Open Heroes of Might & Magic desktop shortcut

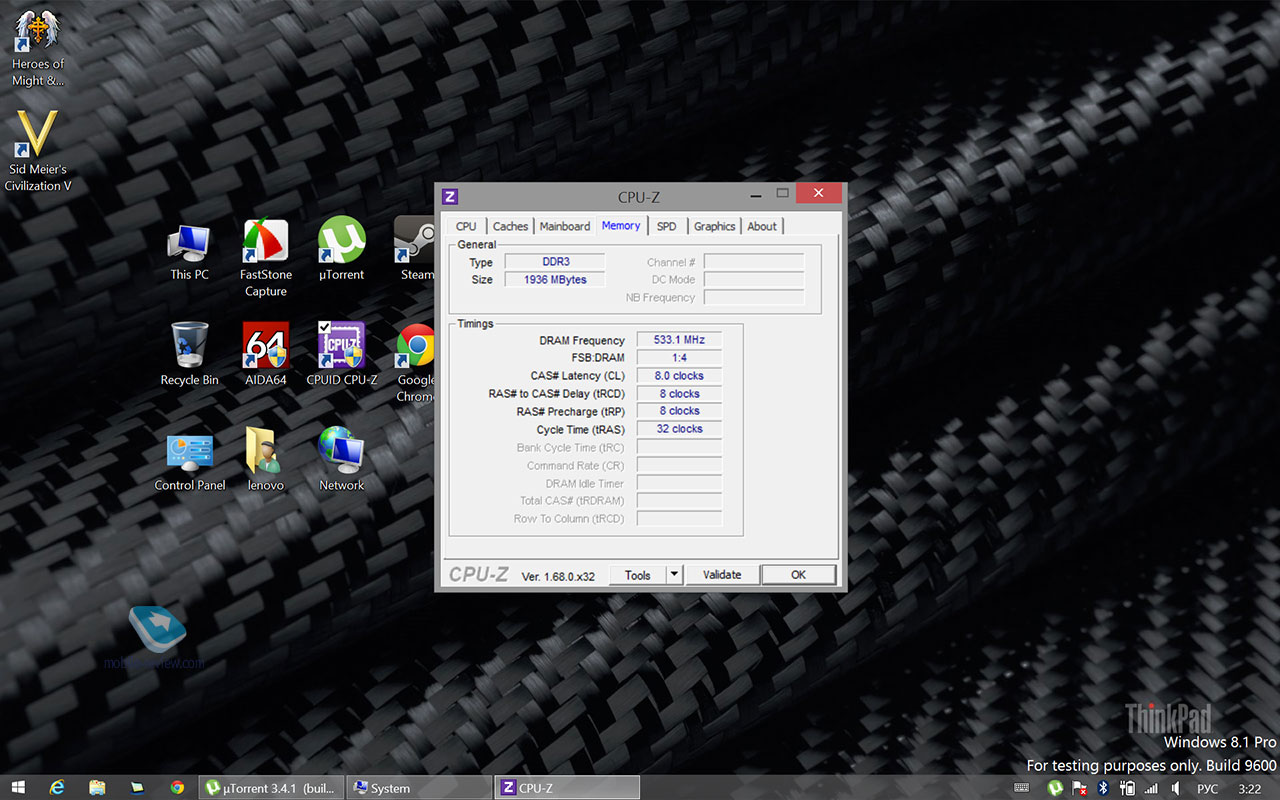click(38, 48)
